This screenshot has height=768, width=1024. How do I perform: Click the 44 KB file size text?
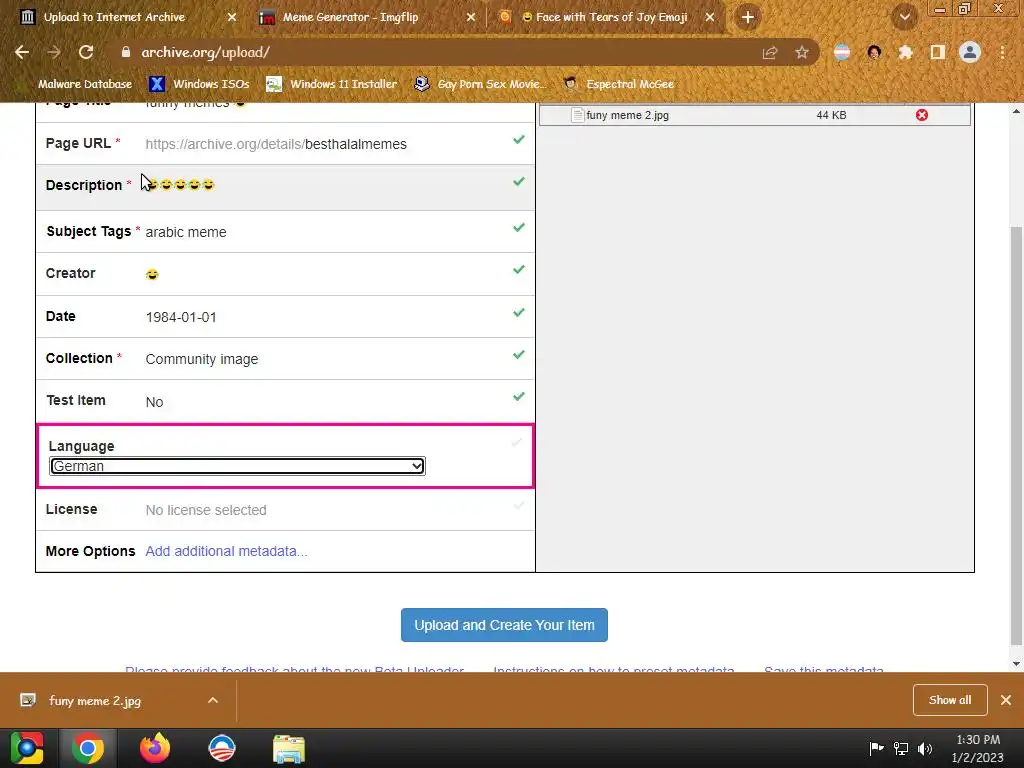click(x=831, y=115)
